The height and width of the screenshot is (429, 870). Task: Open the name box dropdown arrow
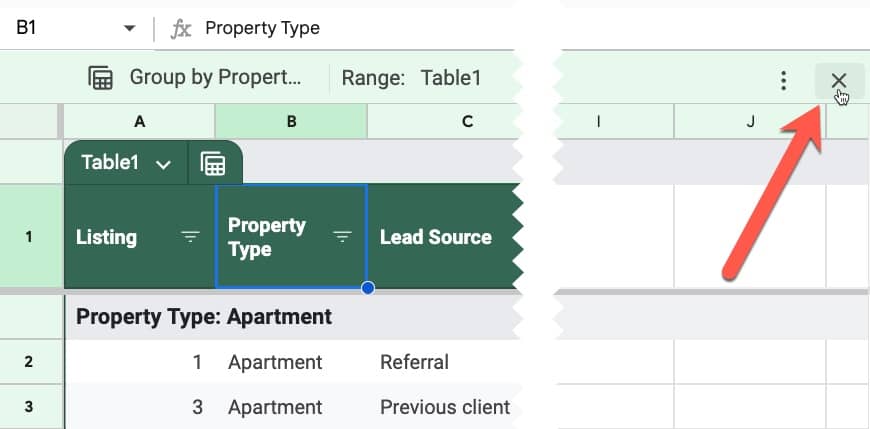[x=129, y=28]
